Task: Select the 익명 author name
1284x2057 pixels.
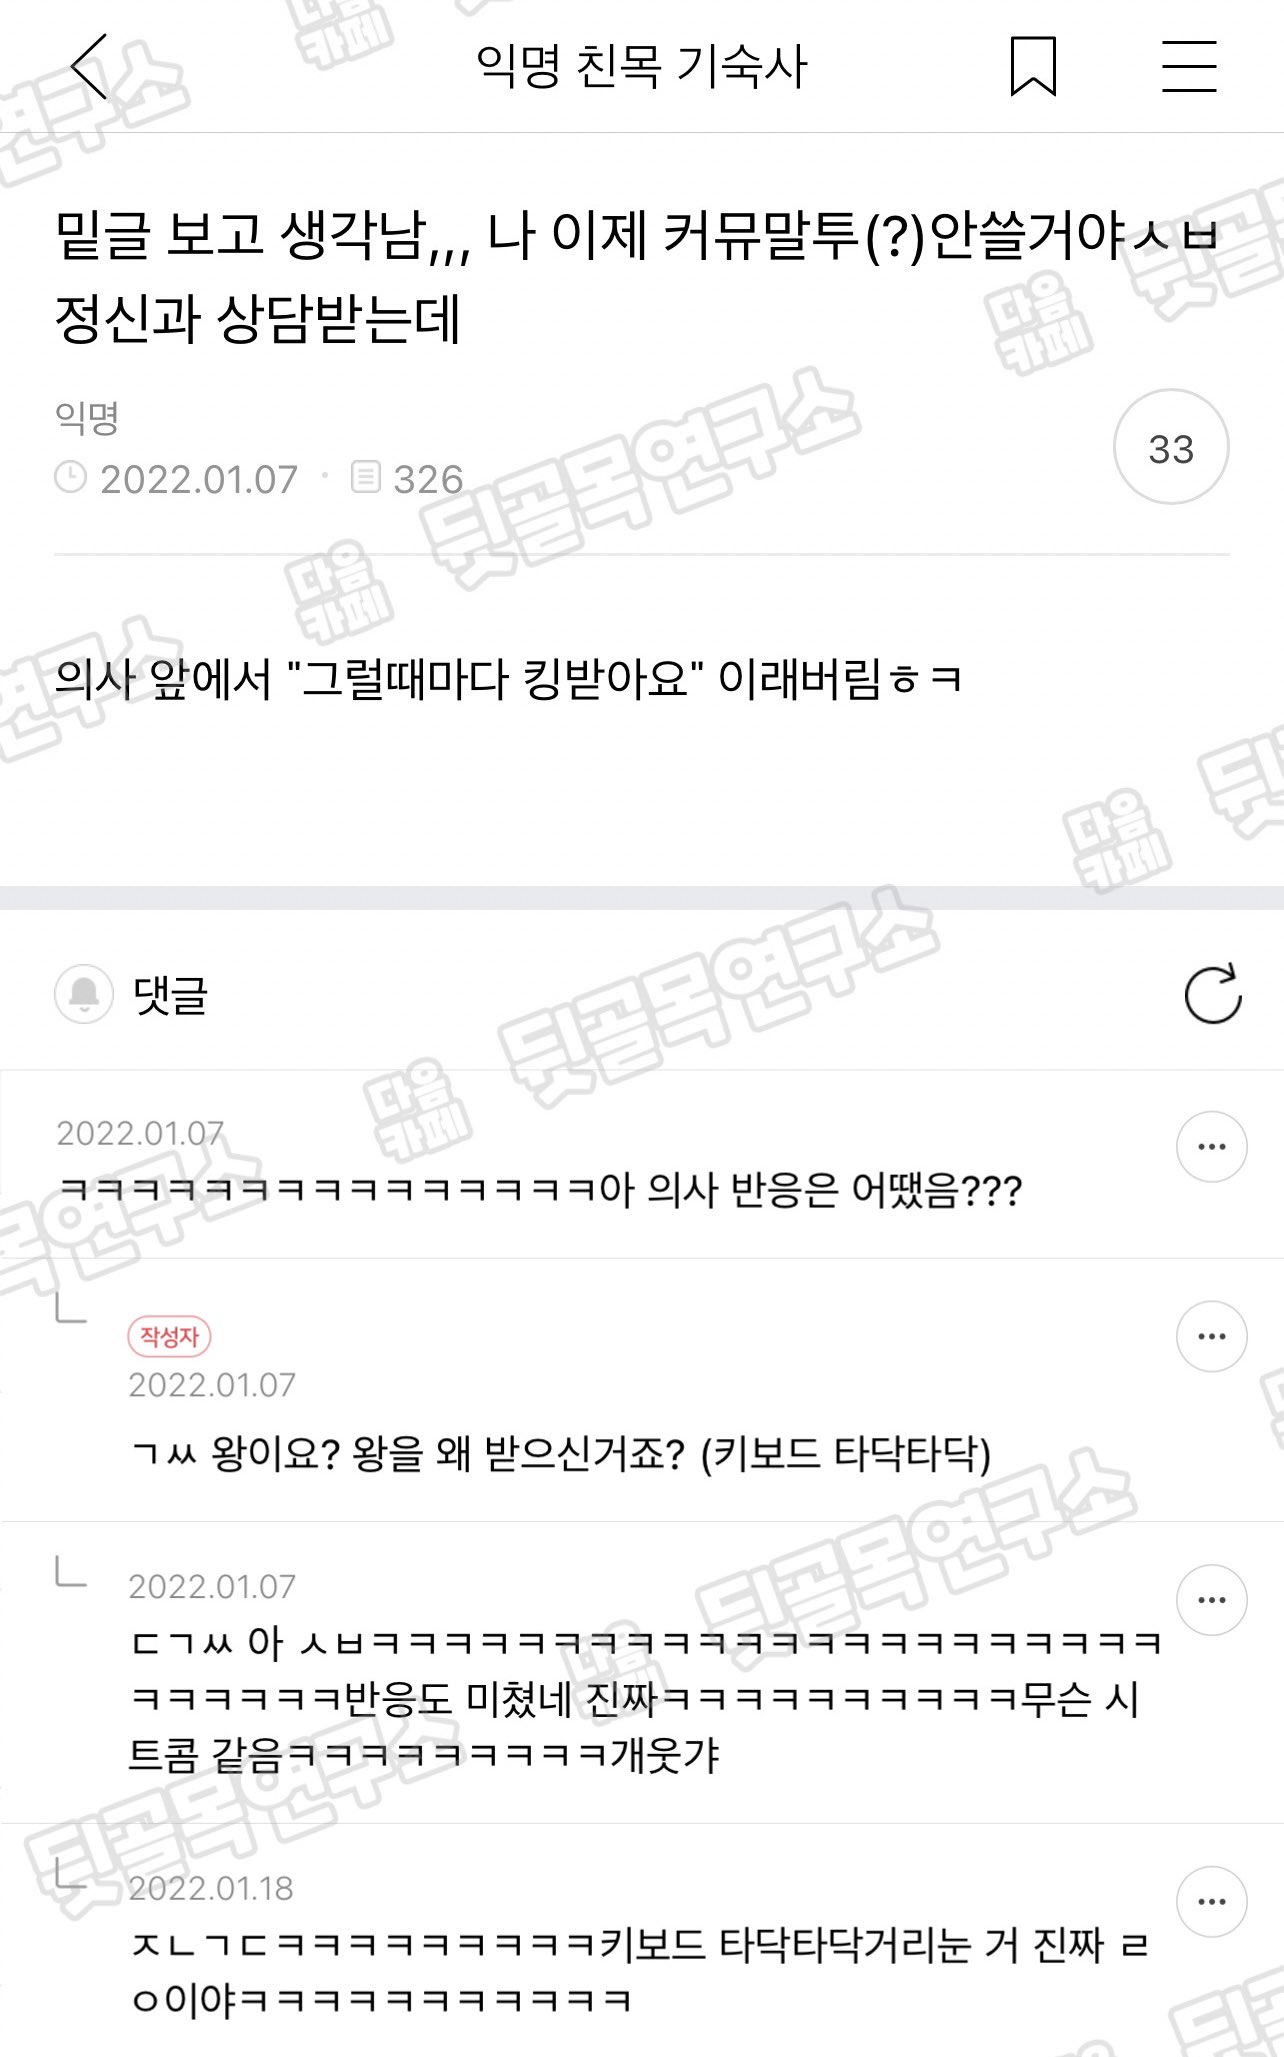Action: coord(87,418)
